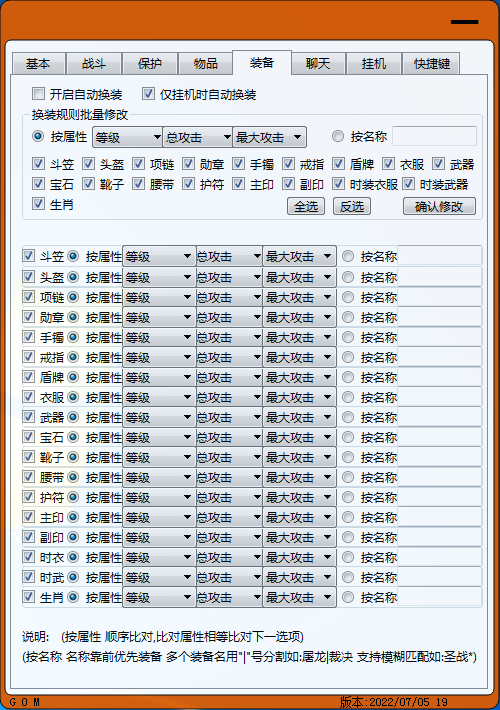Uncheck the 盾牌 row checkbox
Screen dimensions: 500x710
point(29,376)
